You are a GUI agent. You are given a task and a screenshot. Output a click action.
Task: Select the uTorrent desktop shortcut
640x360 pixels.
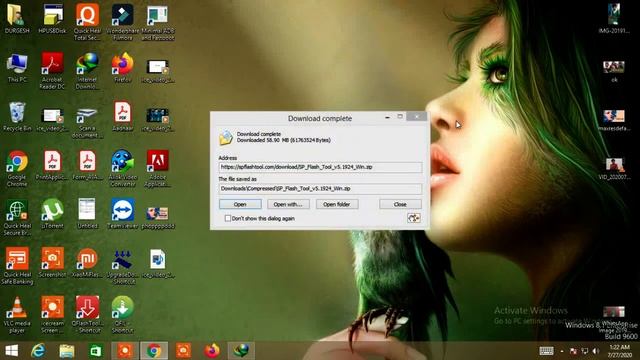[52, 211]
